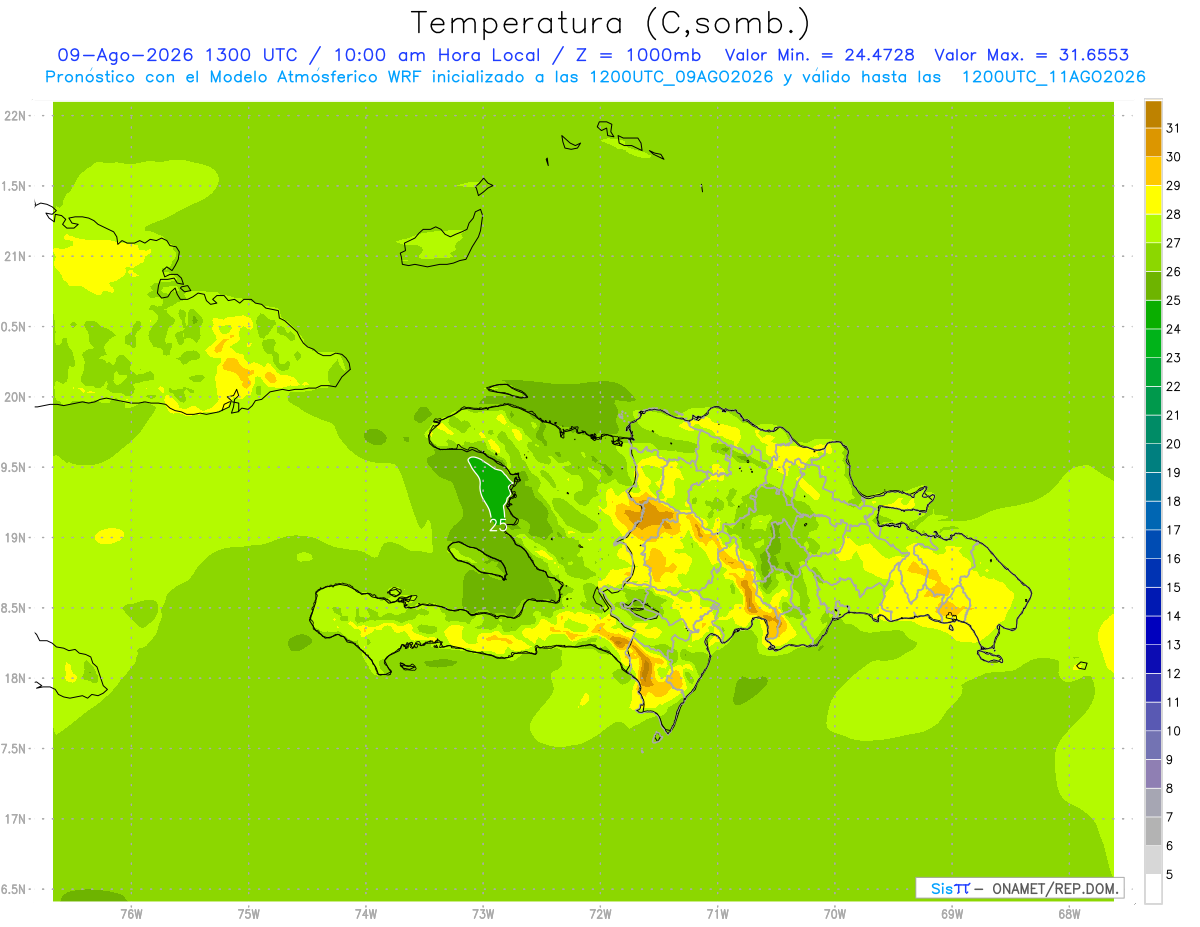Click the dark blue swatch between colorbar labels 13 and 14
This screenshot has height=927, width=1200.
1154,630
